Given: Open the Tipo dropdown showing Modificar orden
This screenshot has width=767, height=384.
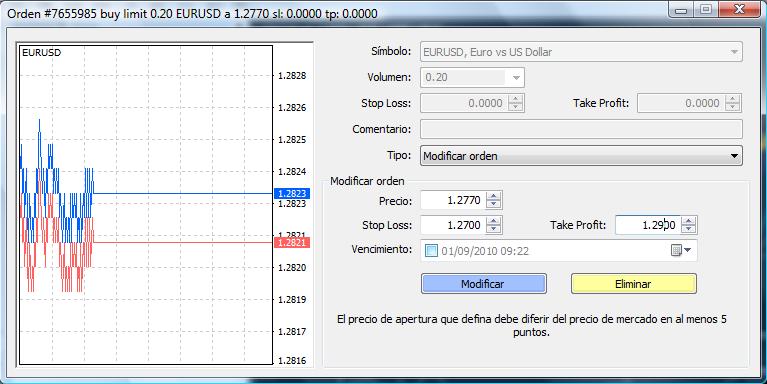Looking at the screenshot, I should [581, 156].
